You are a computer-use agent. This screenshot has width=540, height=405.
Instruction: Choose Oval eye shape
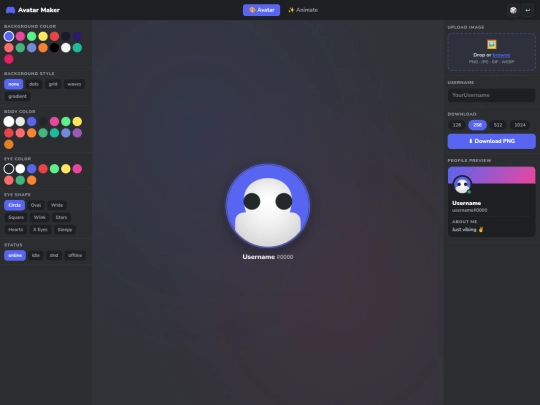coord(36,205)
